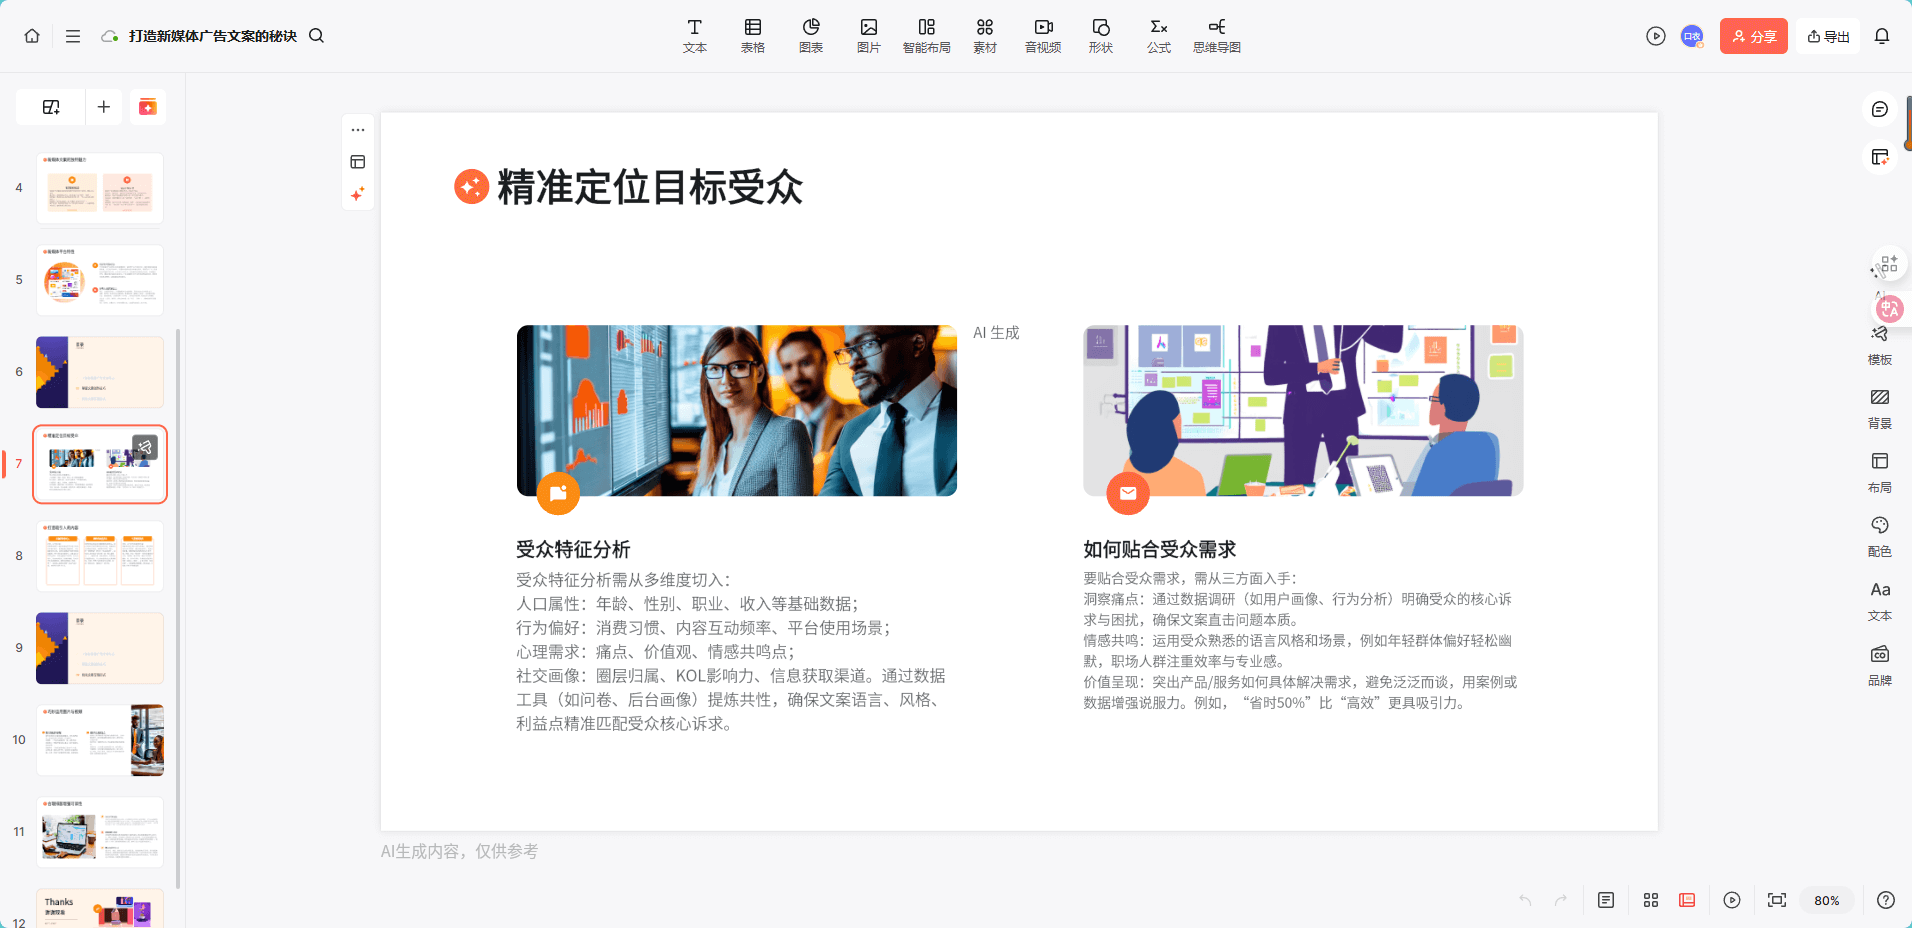This screenshot has height=928, width=1912.
Task: Open the 布局 layout panel on the right
Action: (x=1879, y=470)
